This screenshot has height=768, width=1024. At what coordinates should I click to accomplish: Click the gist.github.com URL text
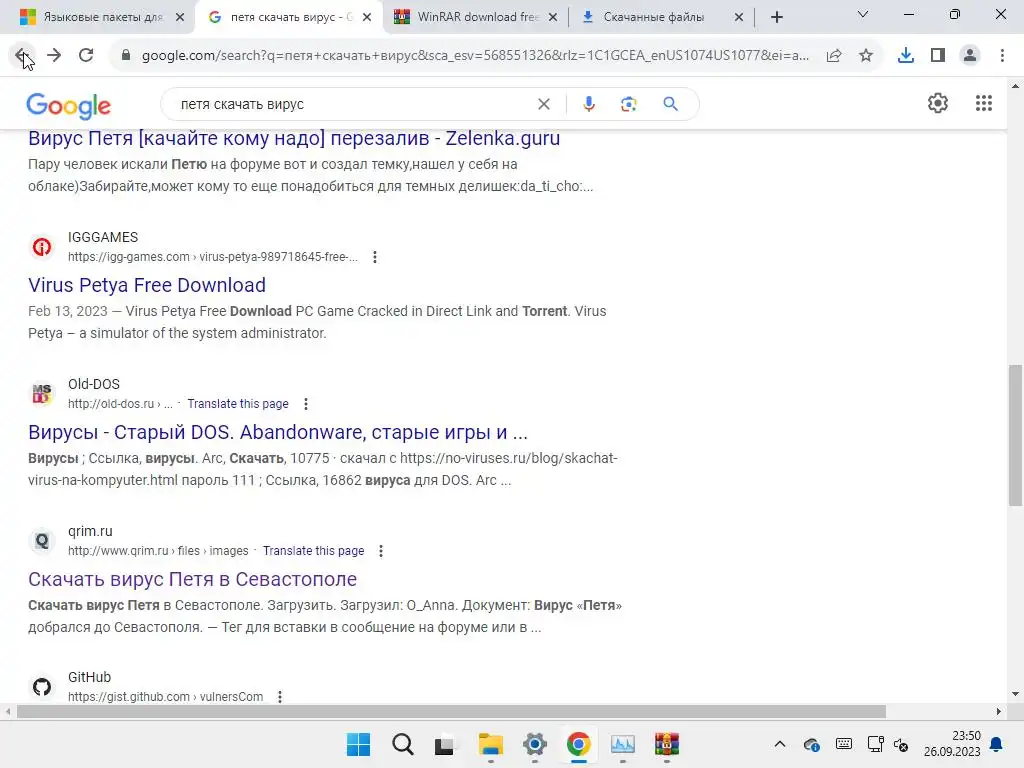tap(165, 697)
